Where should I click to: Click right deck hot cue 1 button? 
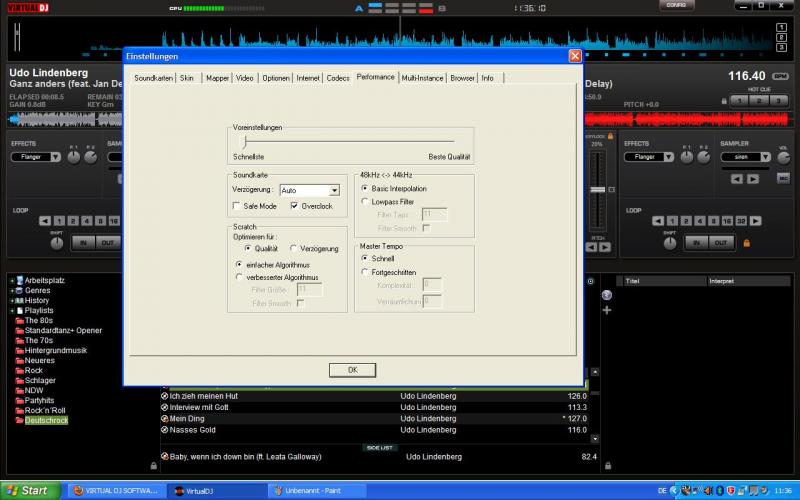tap(739, 101)
